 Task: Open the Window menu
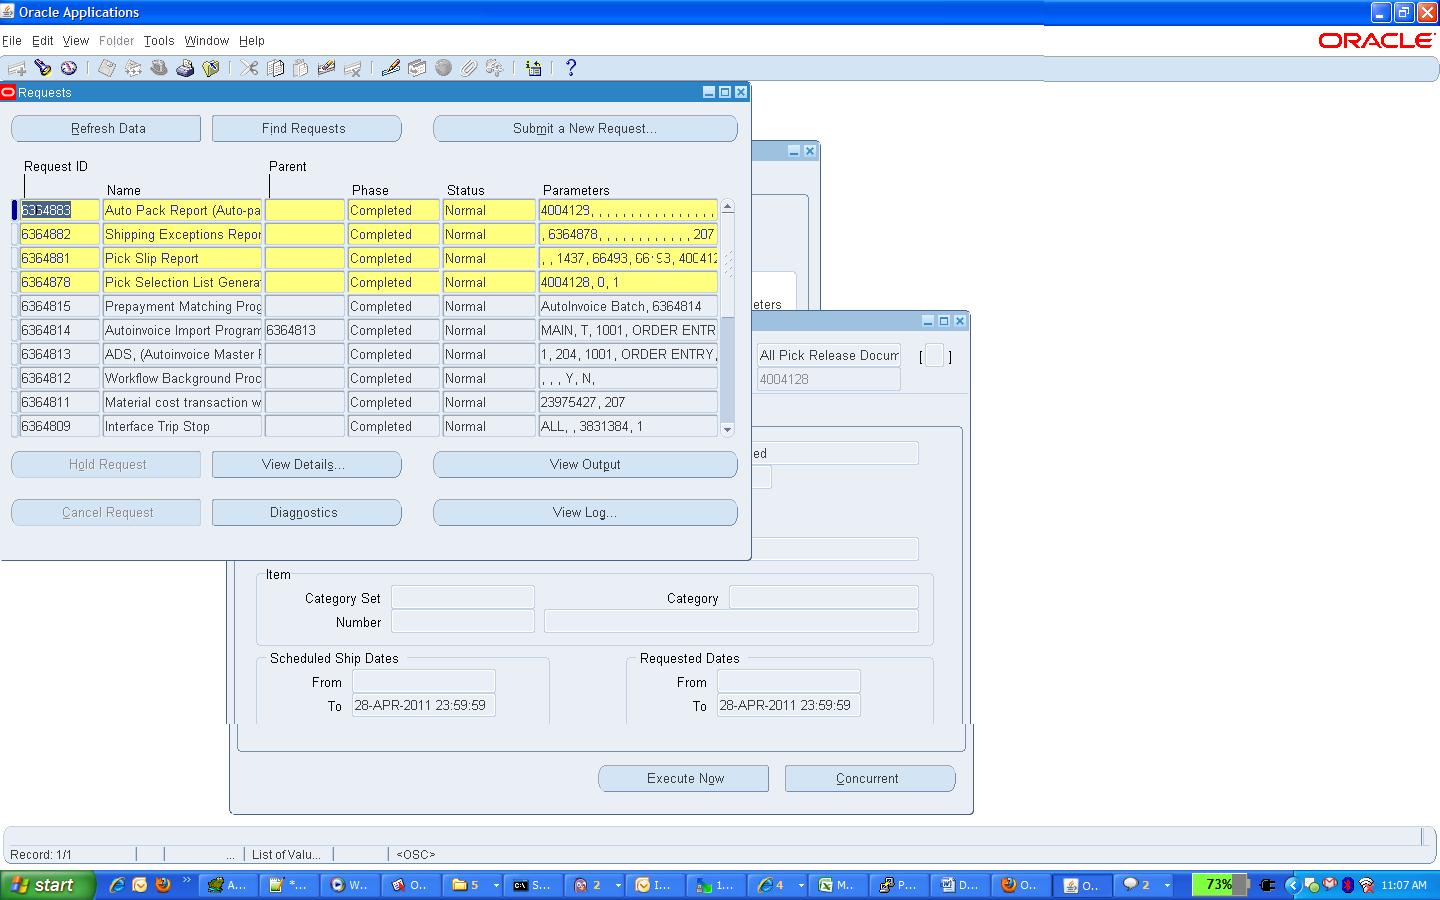coord(207,41)
